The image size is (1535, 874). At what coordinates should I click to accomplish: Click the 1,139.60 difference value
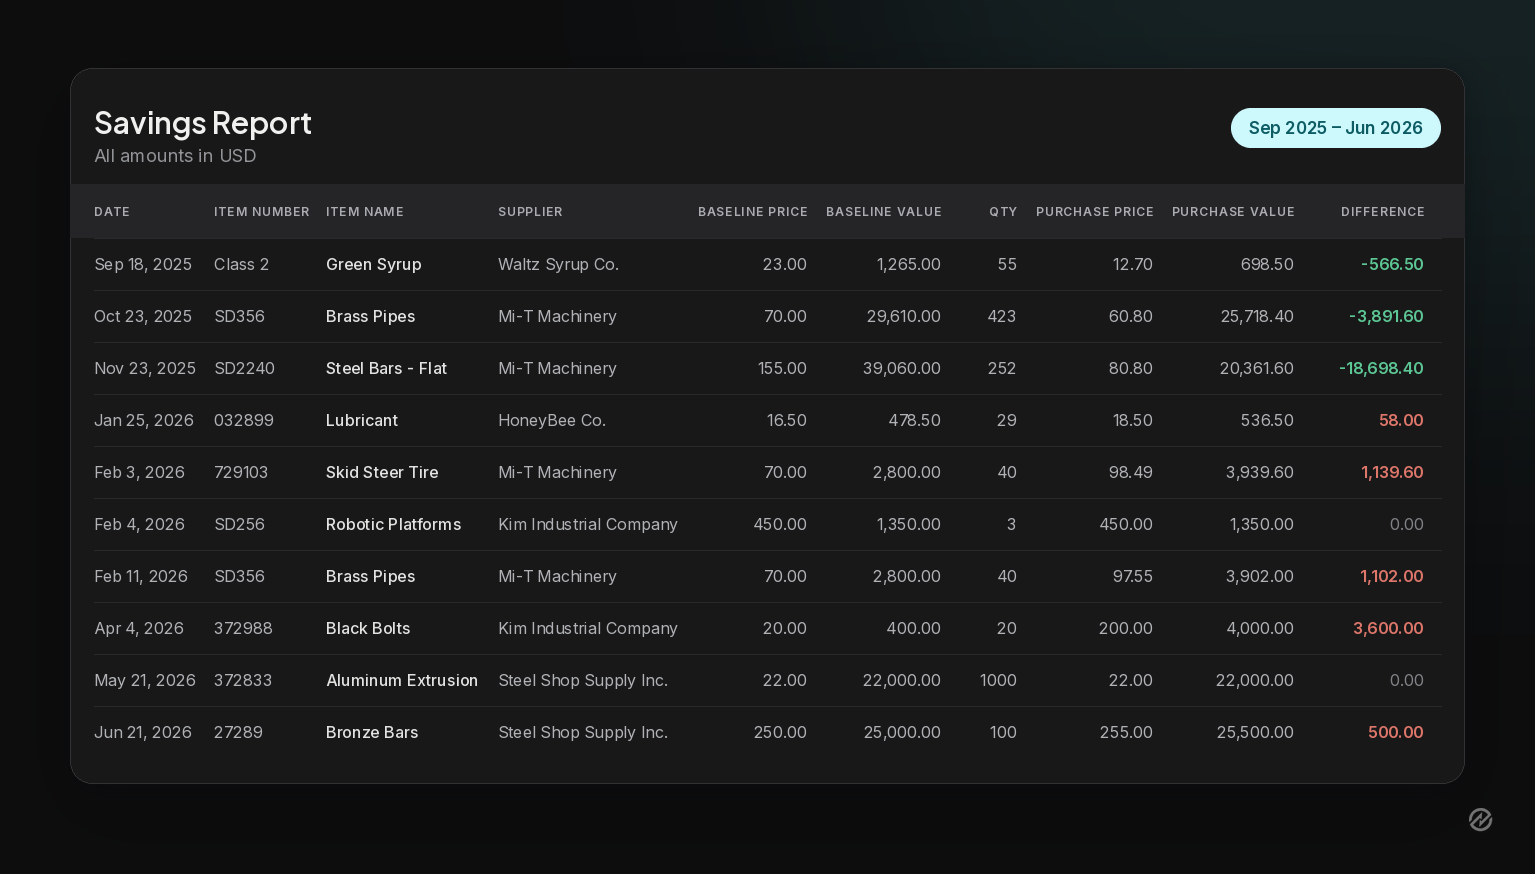click(x=1392, y=472)
